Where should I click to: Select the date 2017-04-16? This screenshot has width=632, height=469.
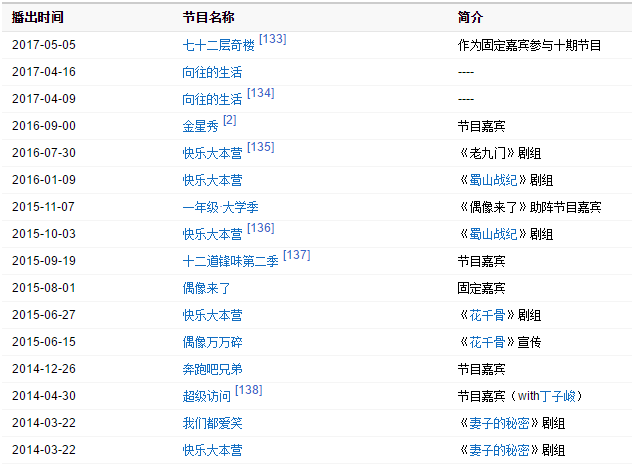pos(44,72)
